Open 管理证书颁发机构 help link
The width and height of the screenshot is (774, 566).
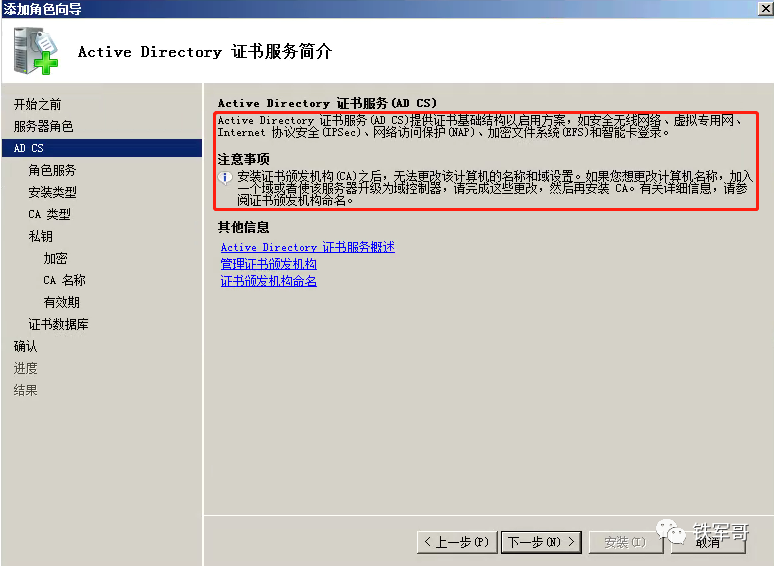268,264
